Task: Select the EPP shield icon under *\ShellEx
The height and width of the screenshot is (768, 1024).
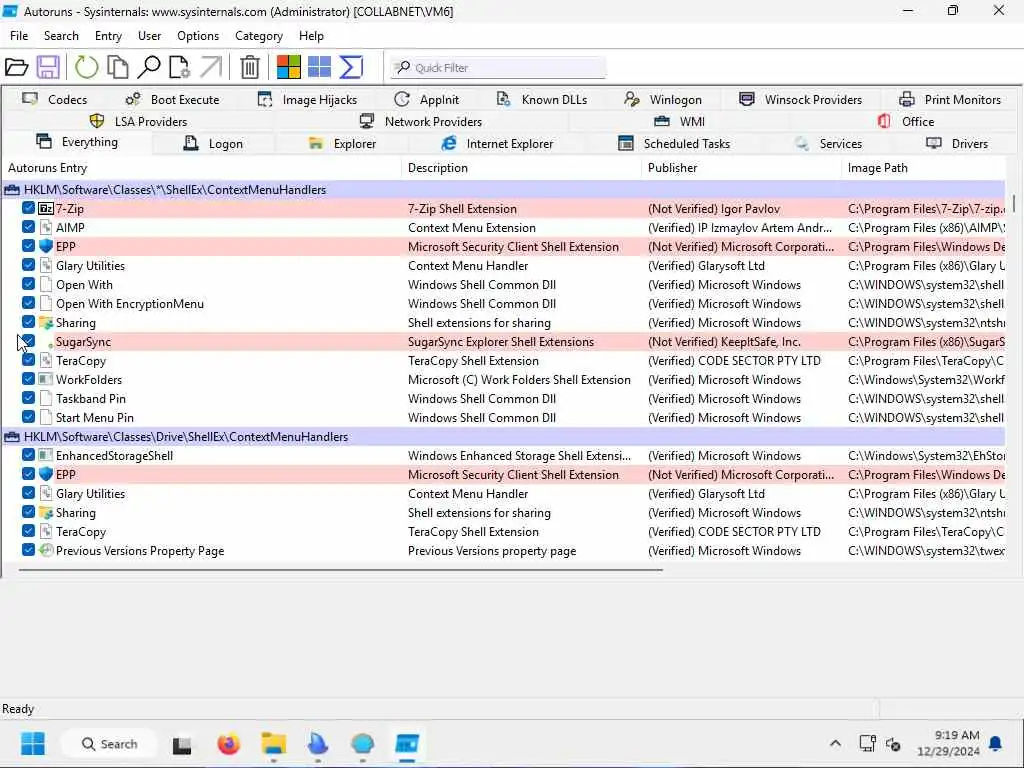Action: click(x=46, y=247)
